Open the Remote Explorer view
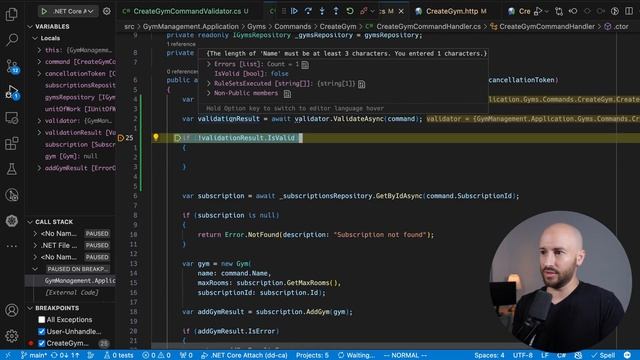Viewport: 640px width, 360px height. click(11, 118)
